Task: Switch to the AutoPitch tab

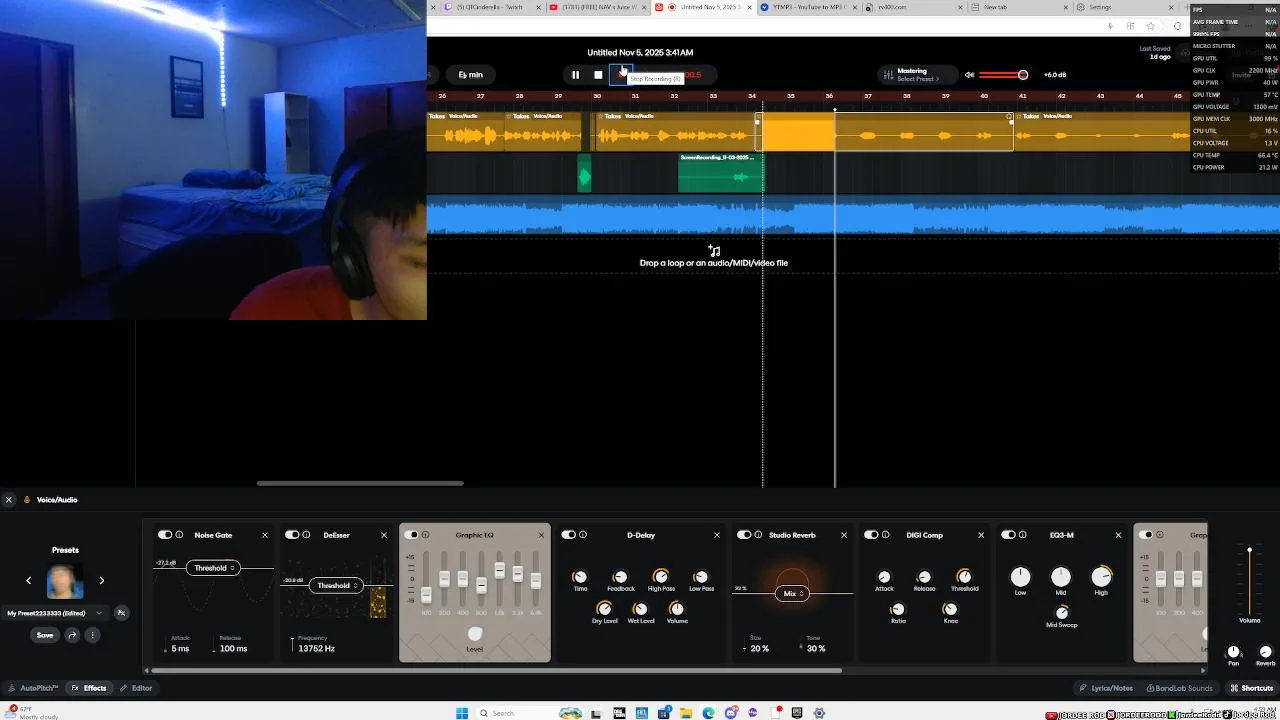Action: tap(33, 688)
